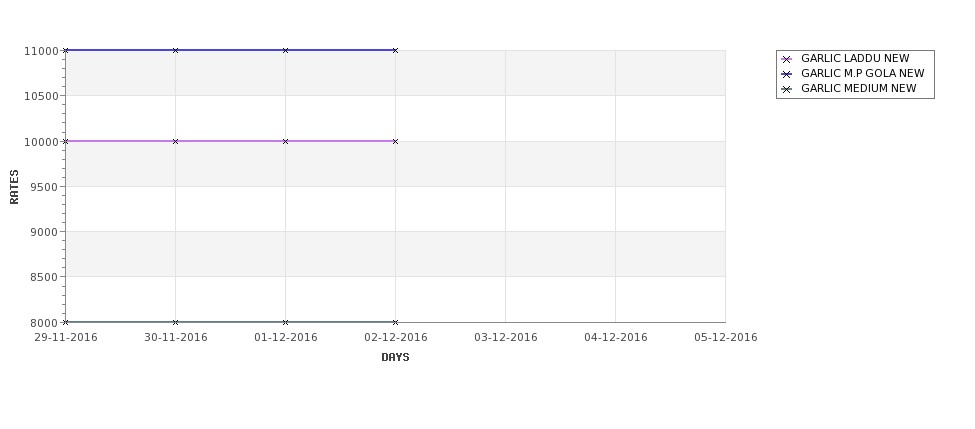Image resolution: width=975 pixels, height=429 pixels.
Task: Select the purple line's 01-12-2016 data point
Action: 285,141
